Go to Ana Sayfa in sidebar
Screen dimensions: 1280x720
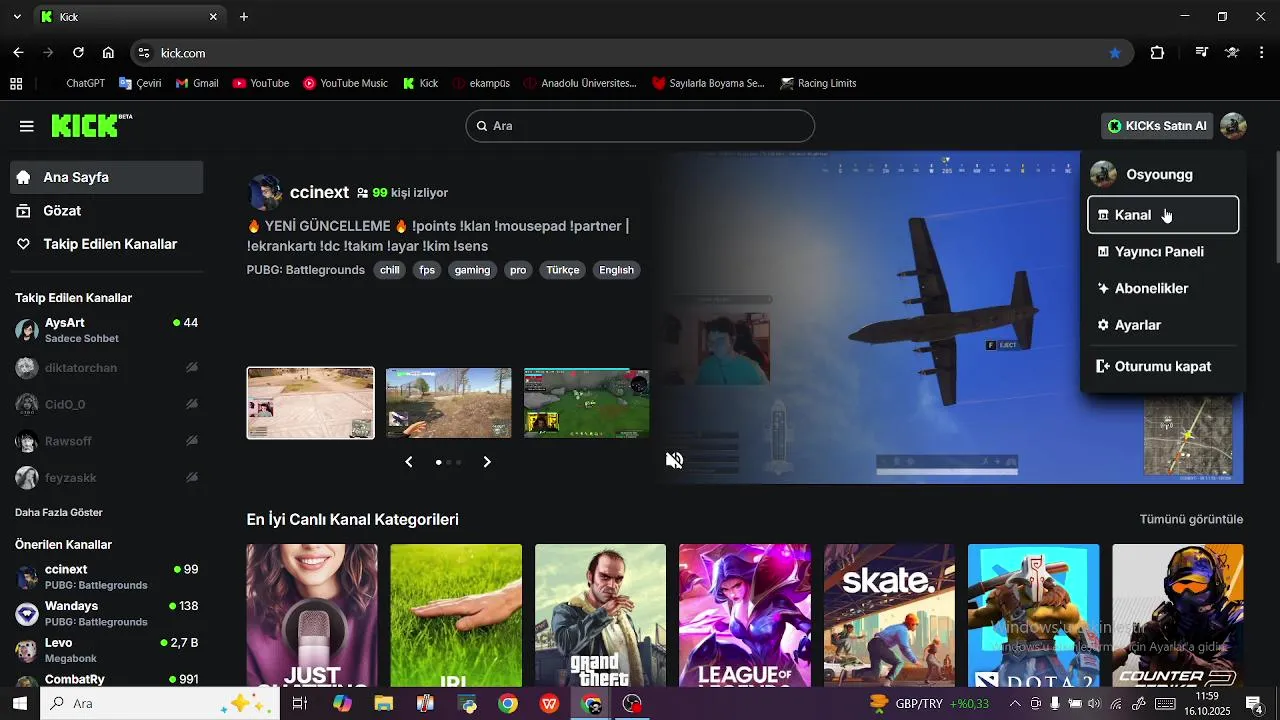(107, 177)
